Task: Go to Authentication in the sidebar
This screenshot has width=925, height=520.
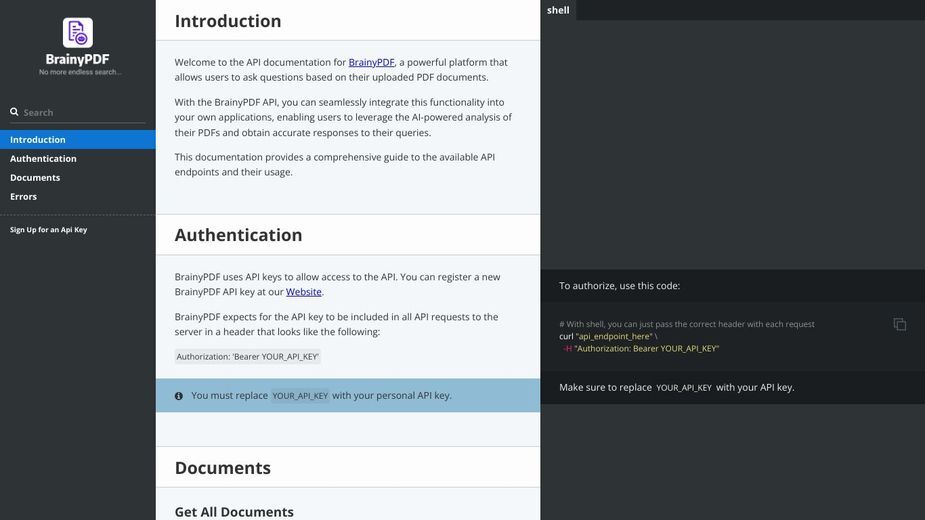Action: [x=78, y=158]
